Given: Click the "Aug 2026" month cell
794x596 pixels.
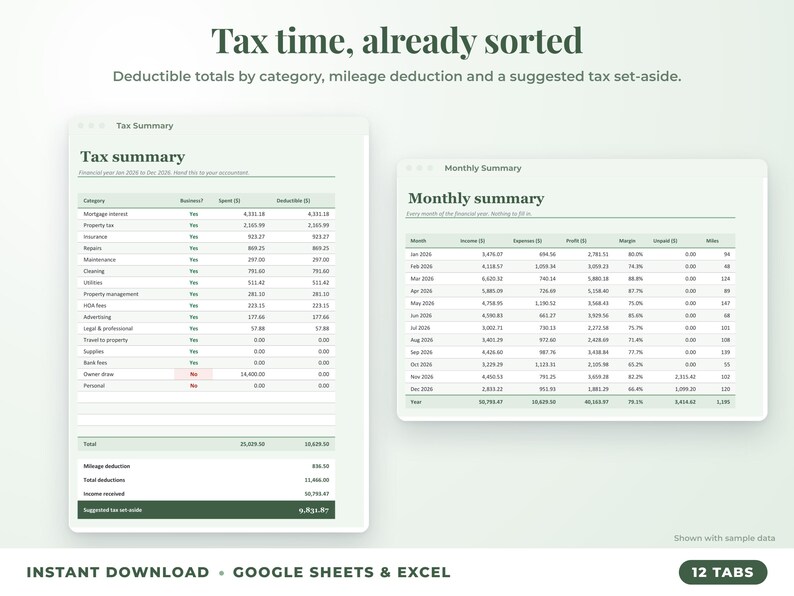Looking at the screenshot, I should click(421, 340).
